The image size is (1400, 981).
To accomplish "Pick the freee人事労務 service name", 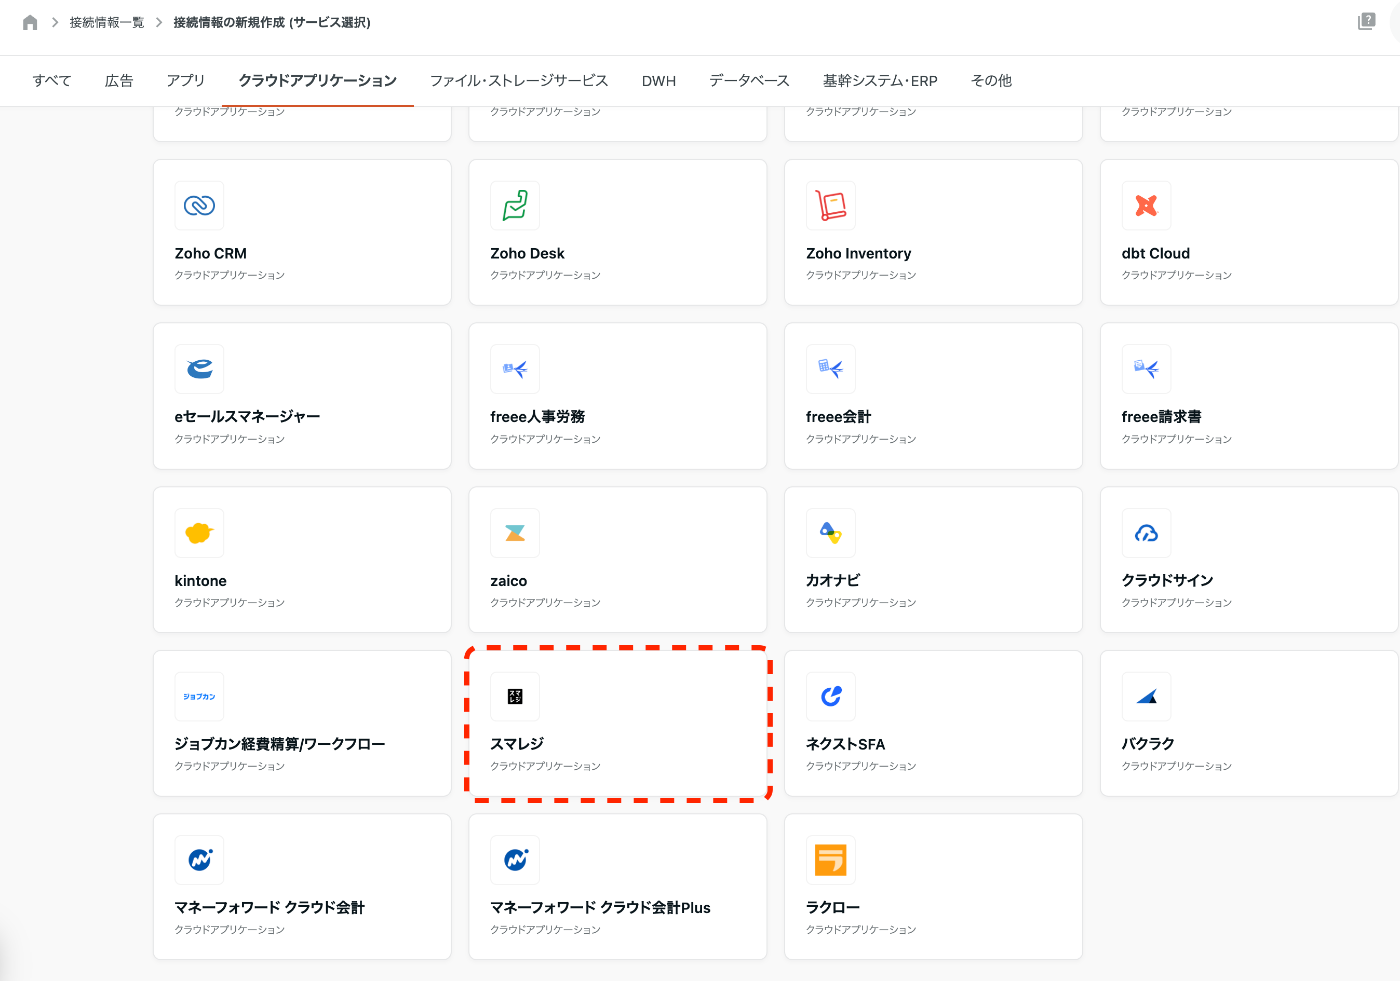I will click(x=538, y=417).
